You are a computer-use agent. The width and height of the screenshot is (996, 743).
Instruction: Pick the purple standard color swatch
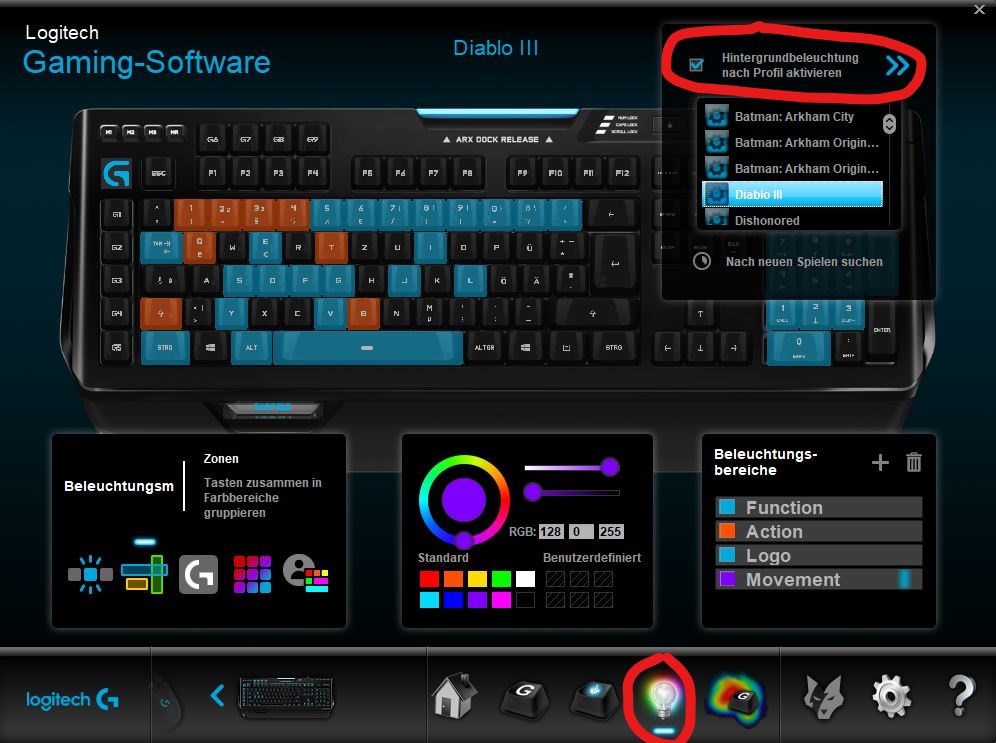pyautogui.click(x=477, y=600)
